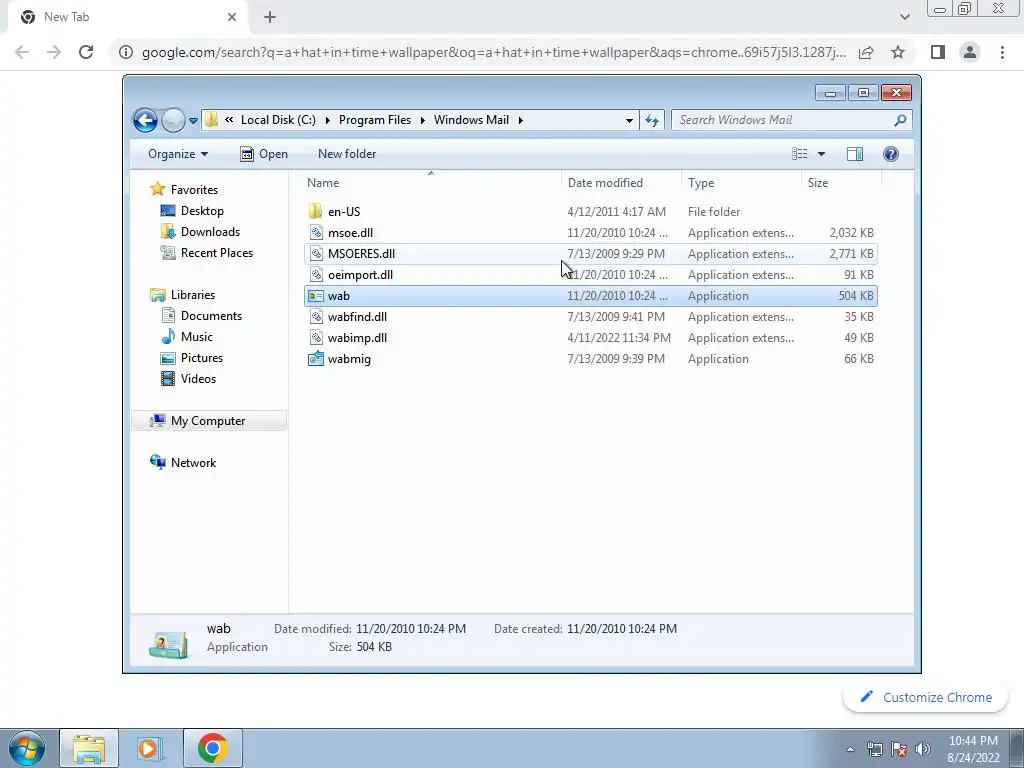Select msoe.dll file icon
Image resolution: width=1024 pixels, height=768 pixels.
pyautogui.click(x=316, y=232)
